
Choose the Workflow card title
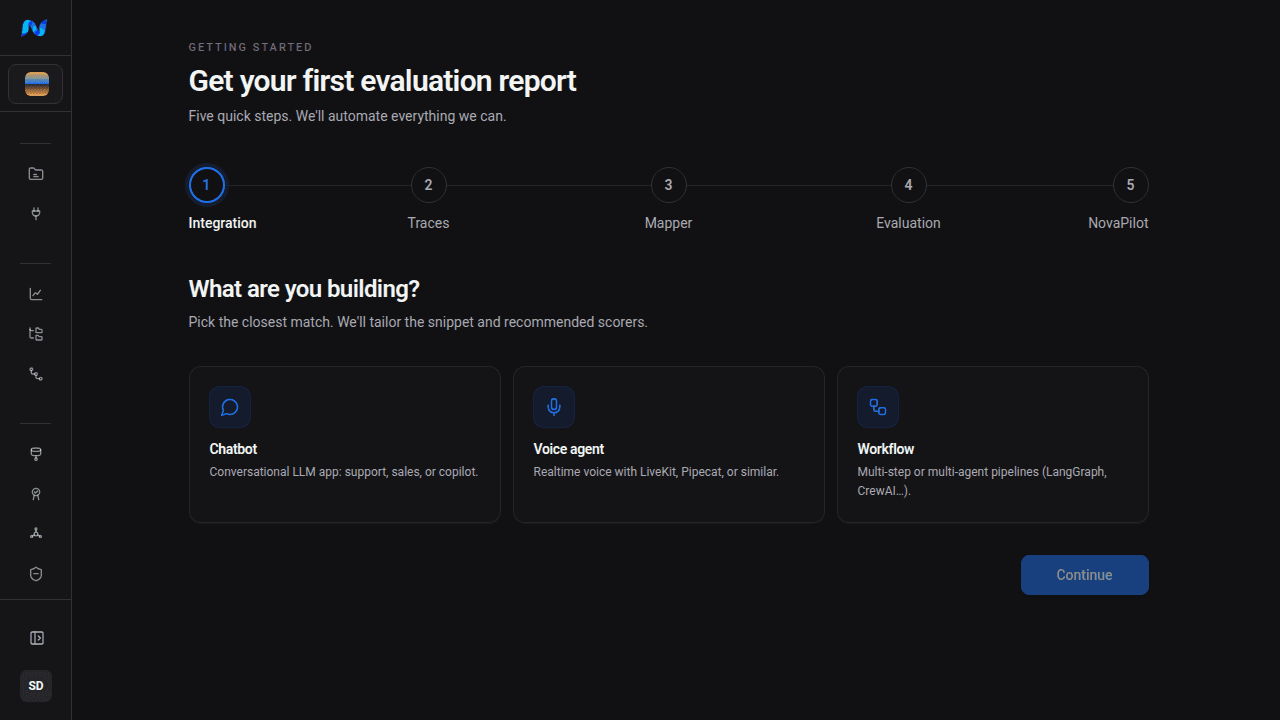(886, 449)
